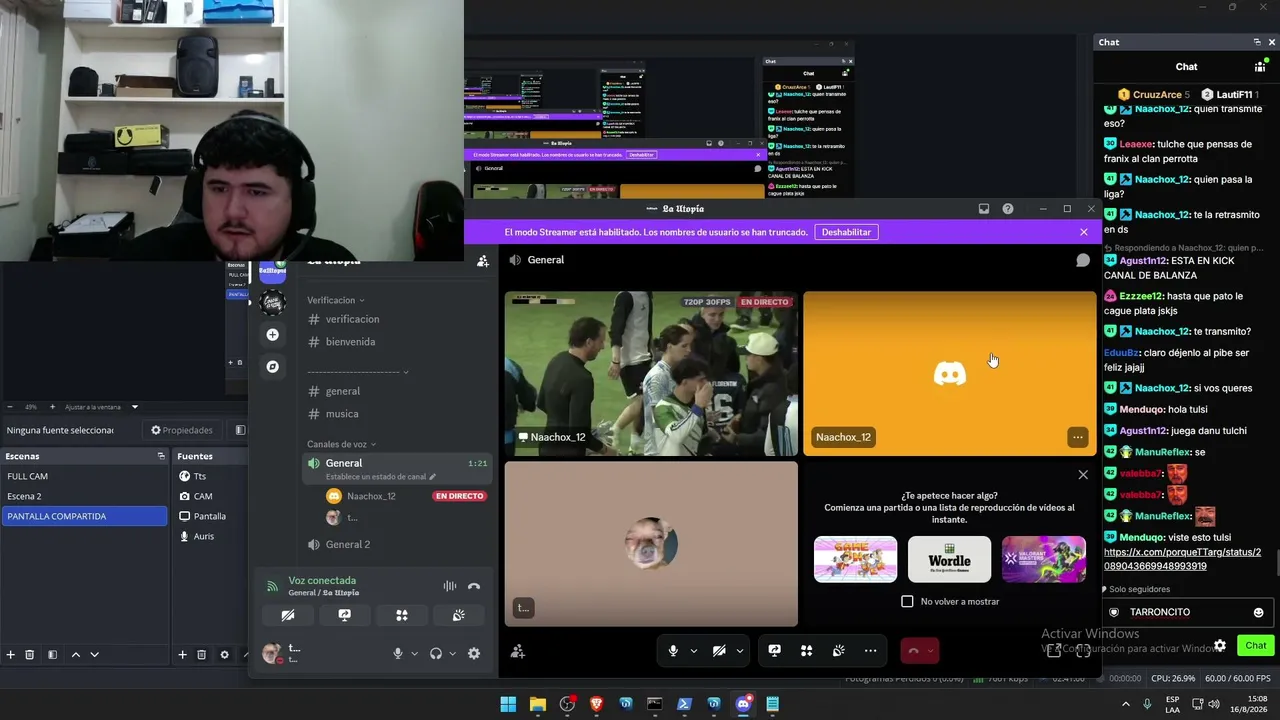Open the Discord inbox icon in title bar

[984, 209]
